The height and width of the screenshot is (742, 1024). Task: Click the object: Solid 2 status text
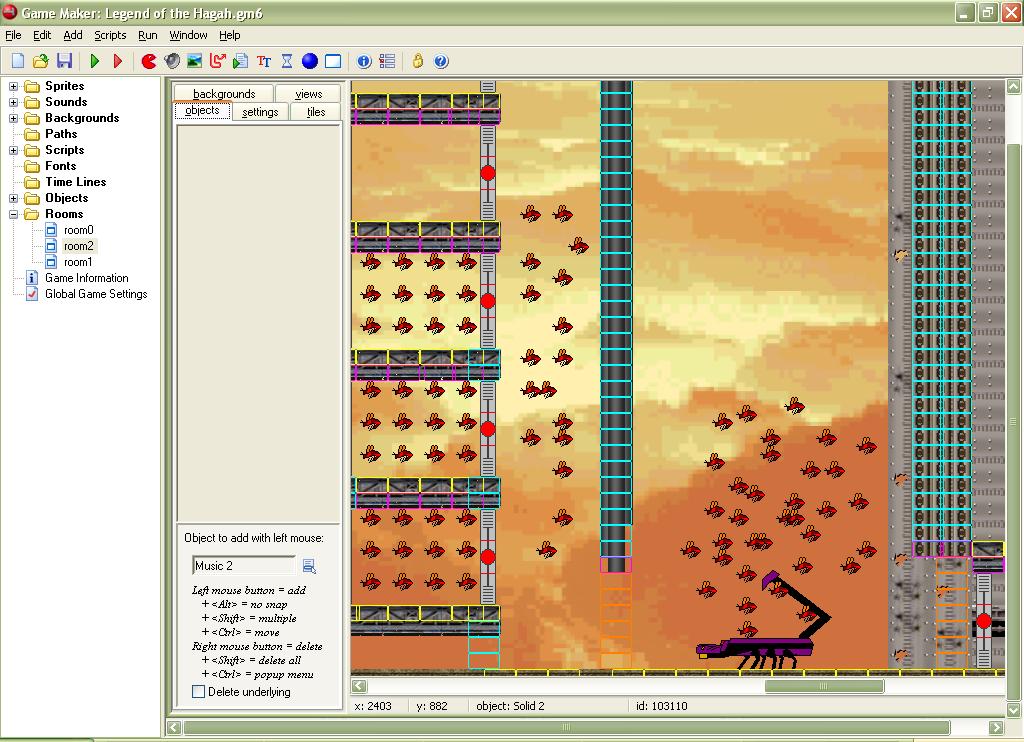(x=510, y=706)
